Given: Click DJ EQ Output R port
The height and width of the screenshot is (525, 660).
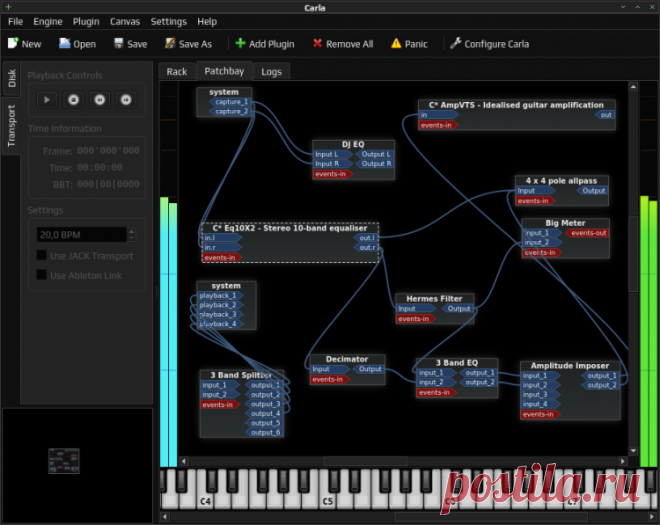Looking at the screenshot, I should point(375,164).
